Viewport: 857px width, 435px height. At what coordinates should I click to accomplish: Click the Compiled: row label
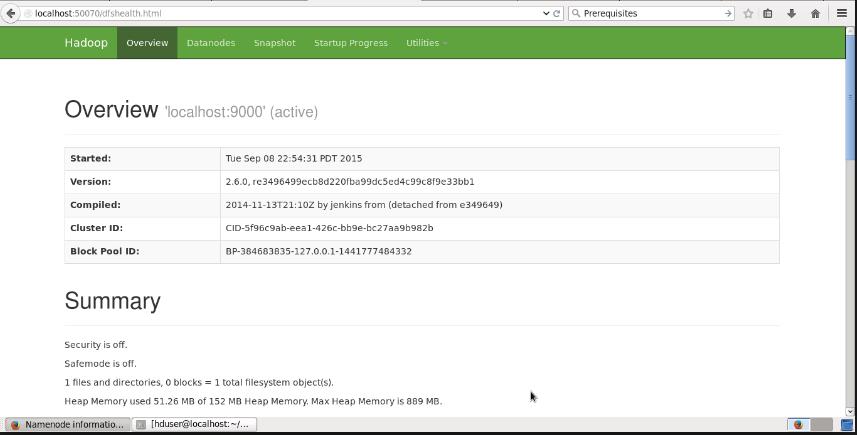96,205
